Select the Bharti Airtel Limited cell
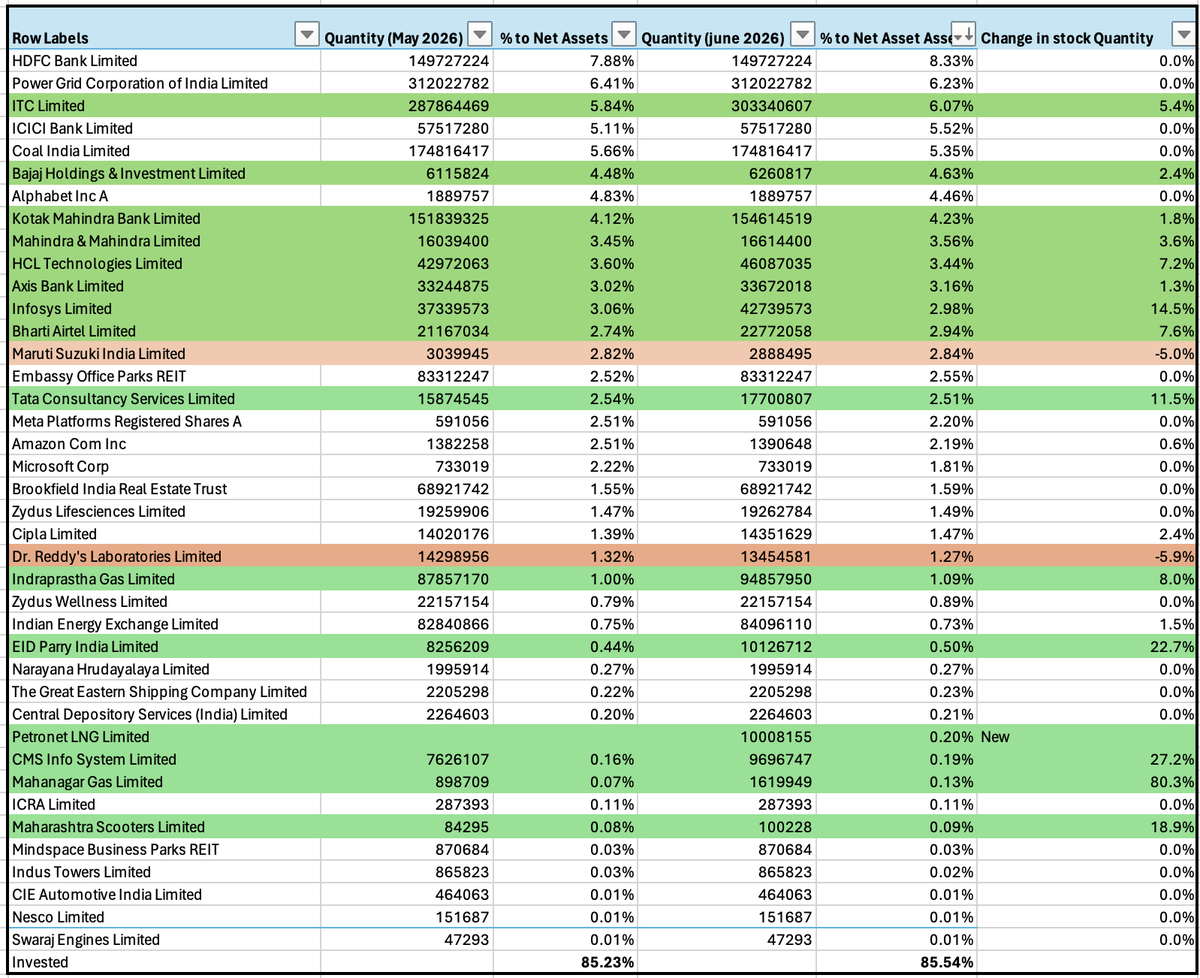Screen dimensions: 1200x978 coord(163,331)
